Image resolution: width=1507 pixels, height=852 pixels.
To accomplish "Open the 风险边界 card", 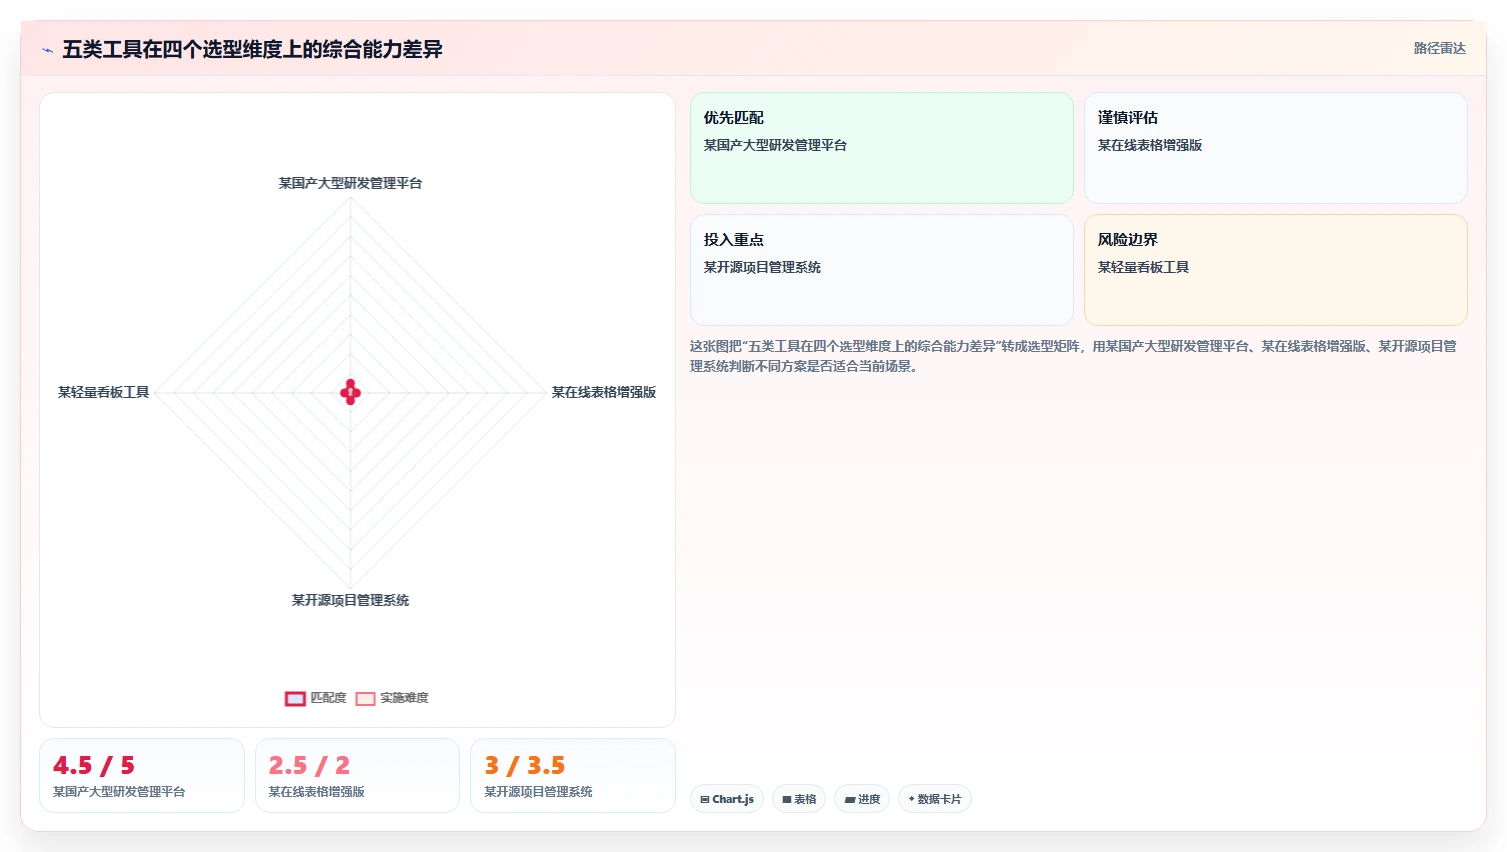I will coord(1275,270).
